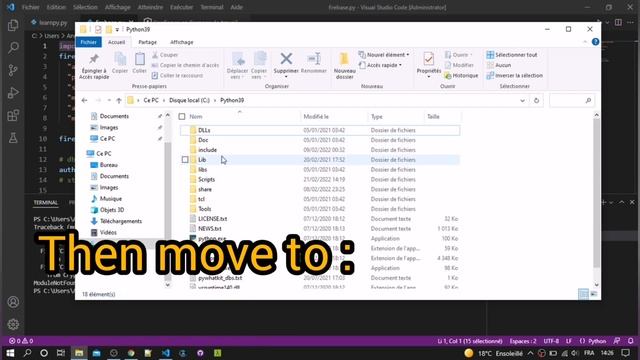Open VS Code Terminal menu
This screenshot has height=360, width=640.
211,7
